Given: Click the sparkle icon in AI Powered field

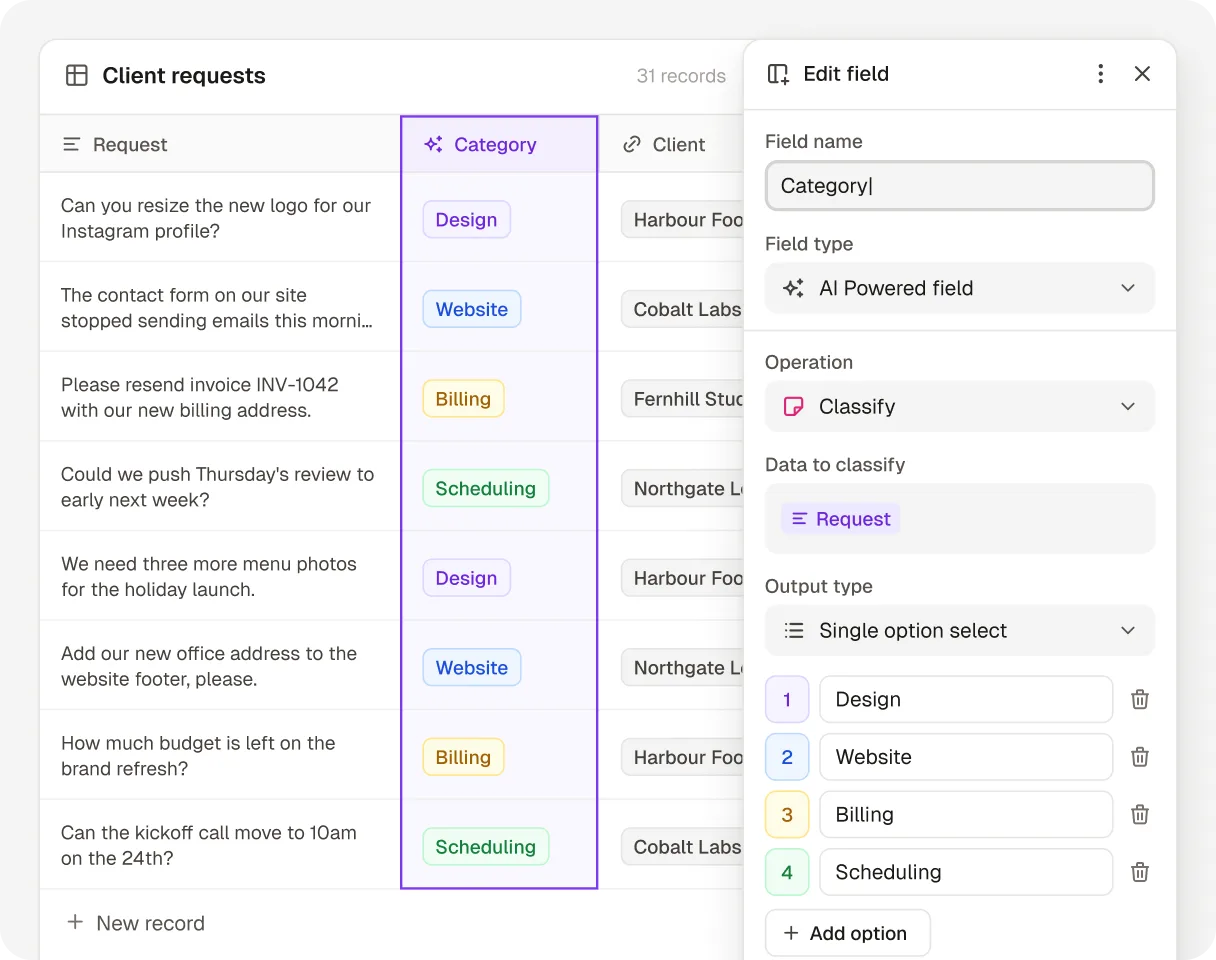Looking at the screenshot, I should coord(793,288).
